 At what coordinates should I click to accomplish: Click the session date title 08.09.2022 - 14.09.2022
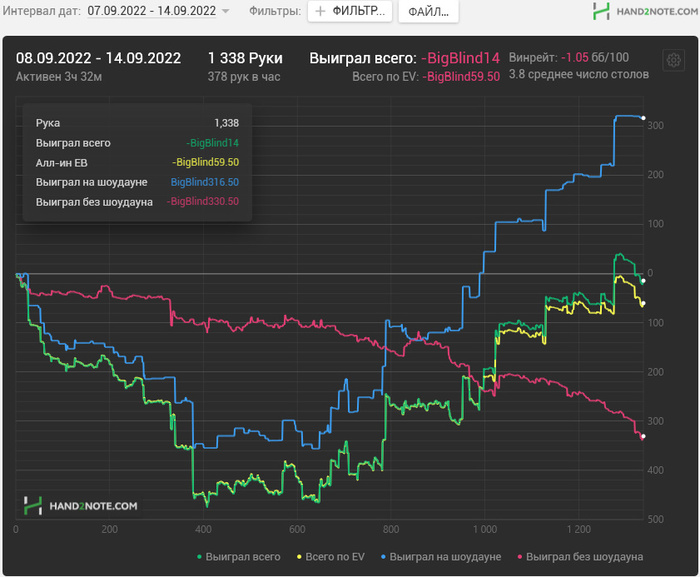tap(98, 58)
